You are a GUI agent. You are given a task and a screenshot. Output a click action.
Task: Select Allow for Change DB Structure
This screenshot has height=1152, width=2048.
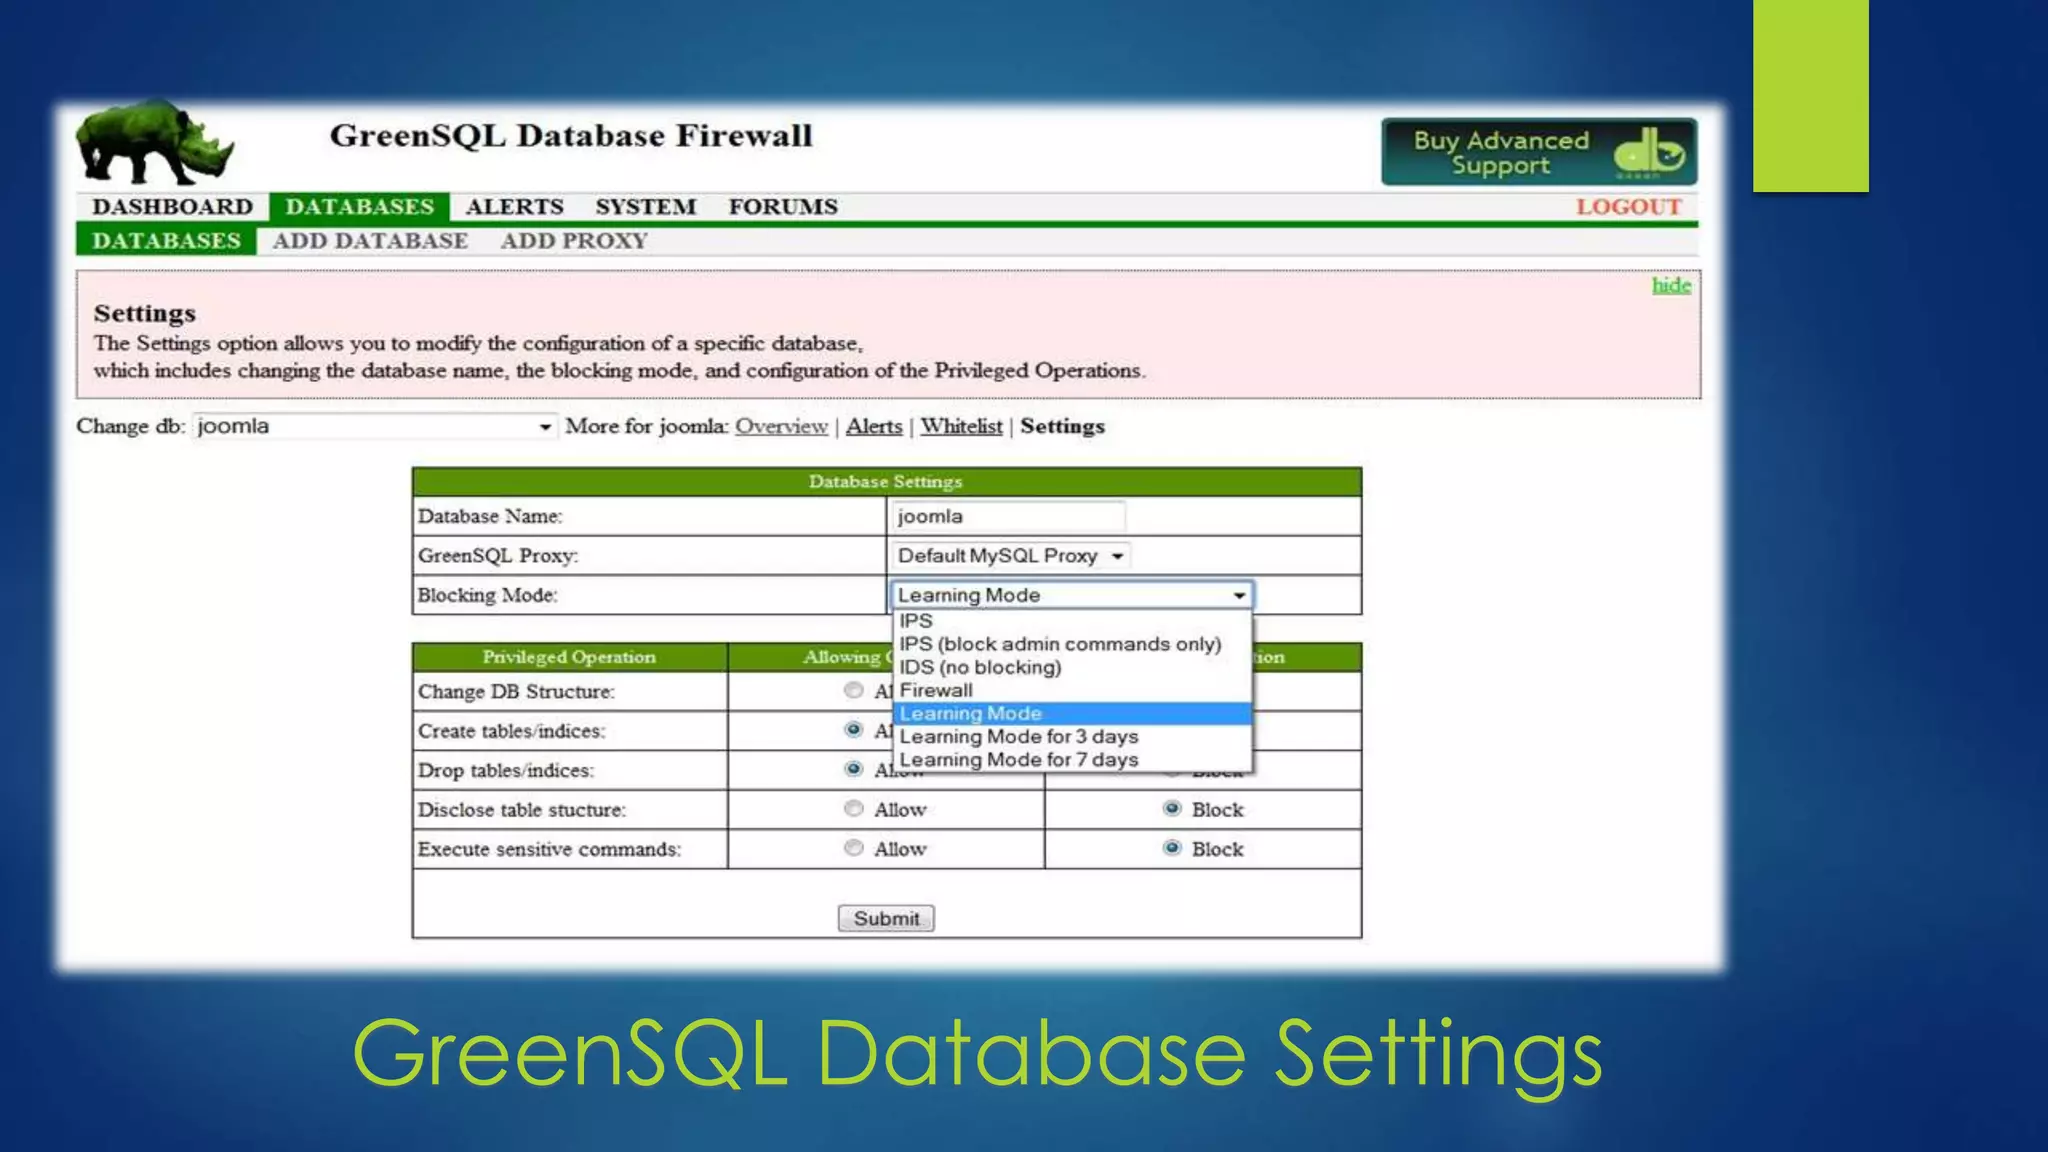pyautogui.click(x=853, y=690)
